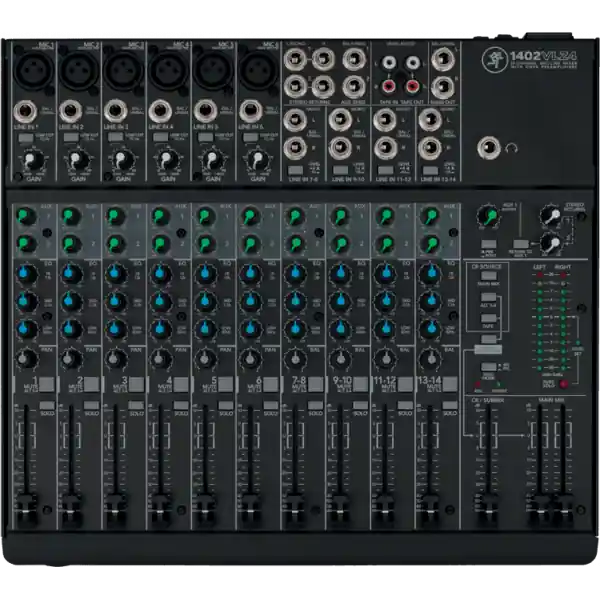Click the LEFT meter label
The width and height of the screenshot is (600, 600).
tap(540, 267)
